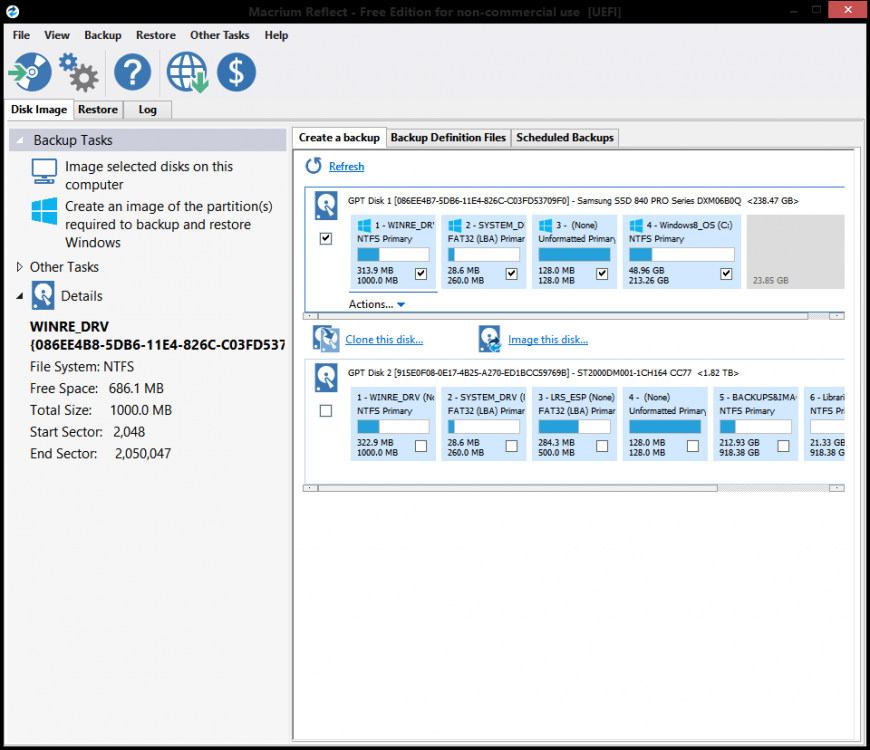Viewport: 870px width, 750px height.
Task: Check Disk 2 SYSTEM_DRV 28.6 MB checkbox
Action: click(512, 445)
